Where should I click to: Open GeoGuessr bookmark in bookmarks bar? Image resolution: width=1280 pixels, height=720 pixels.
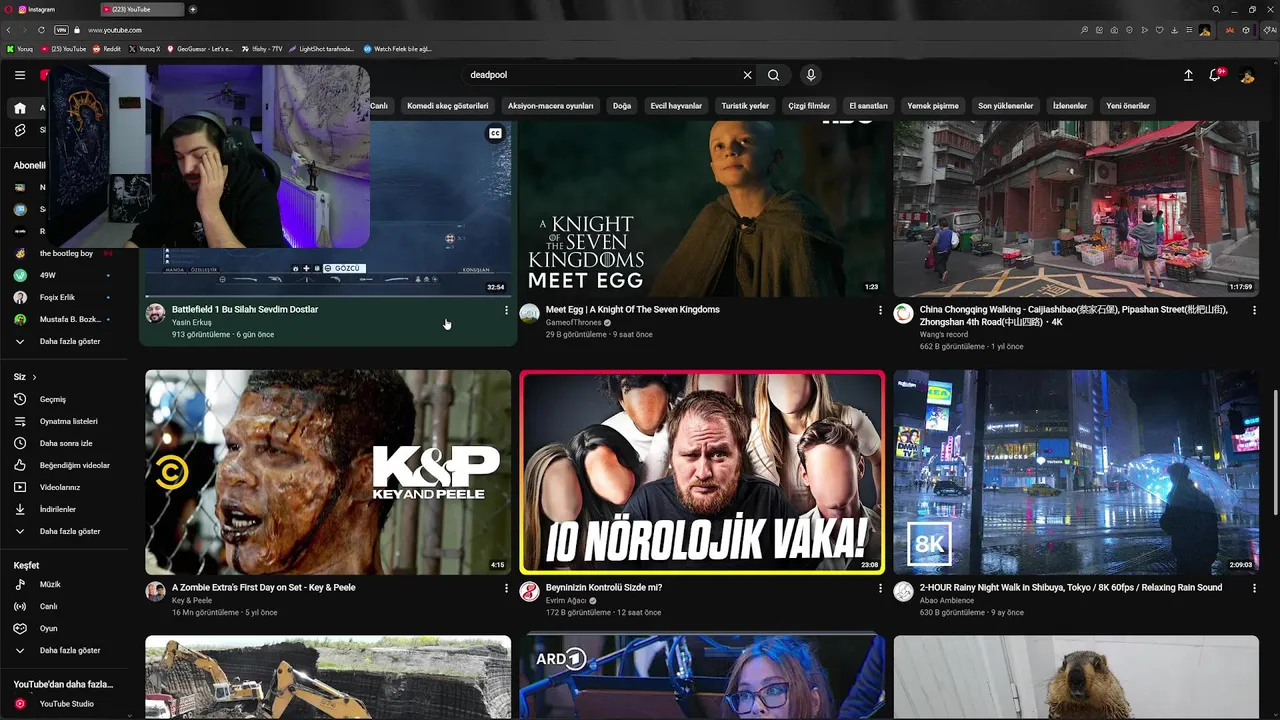[199, 48]
